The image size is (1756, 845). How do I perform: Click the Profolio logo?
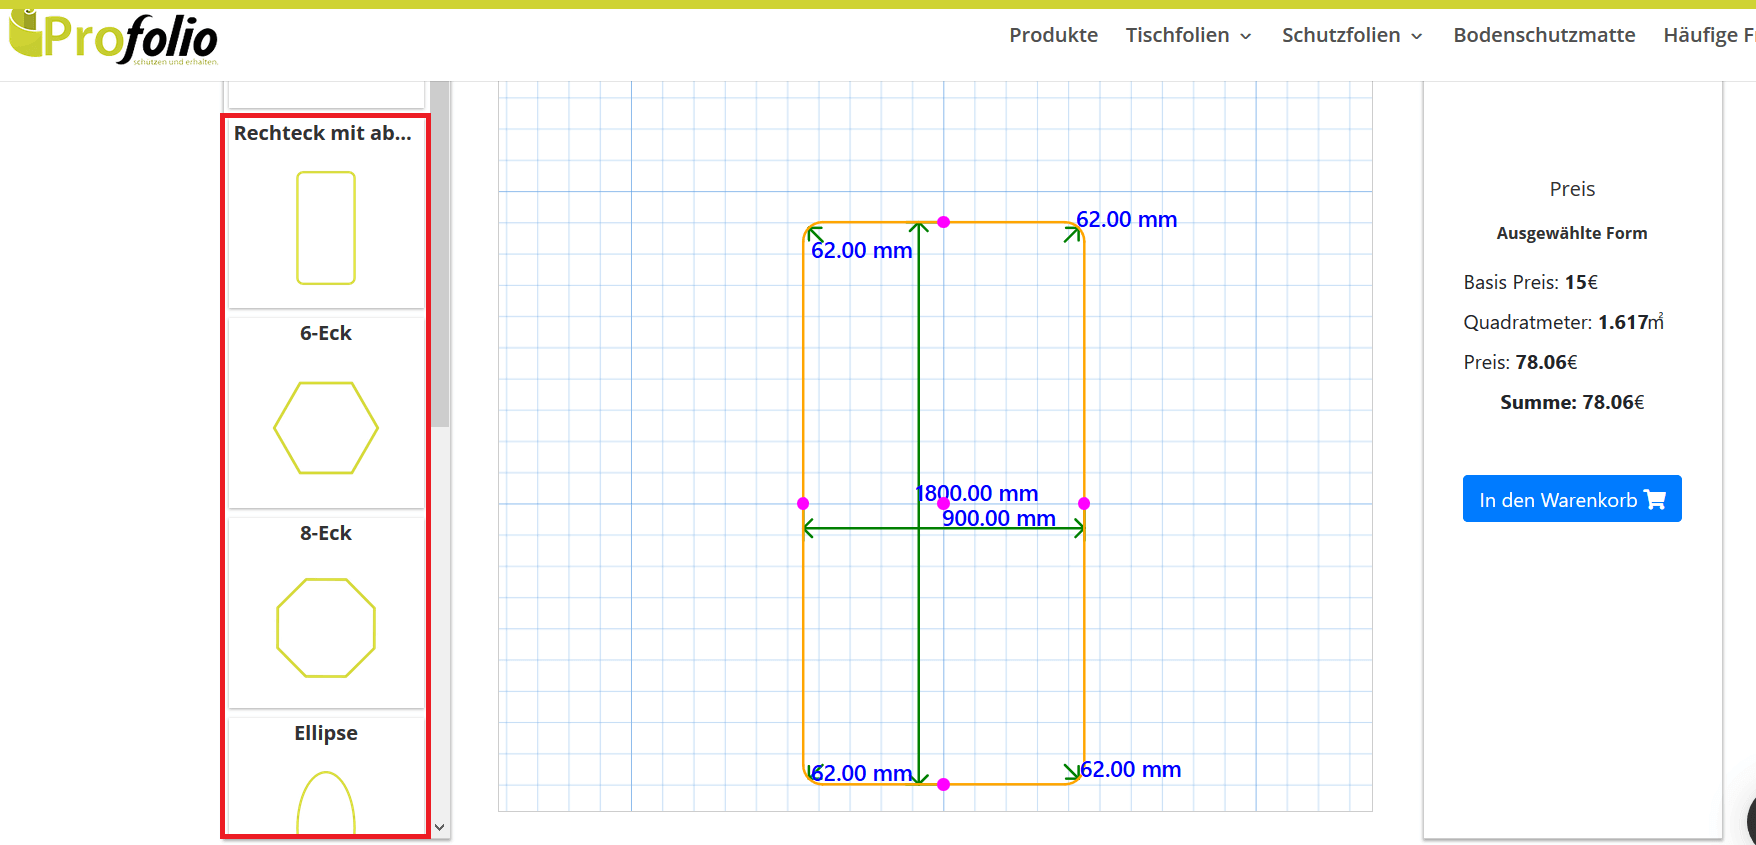point(113,38)
